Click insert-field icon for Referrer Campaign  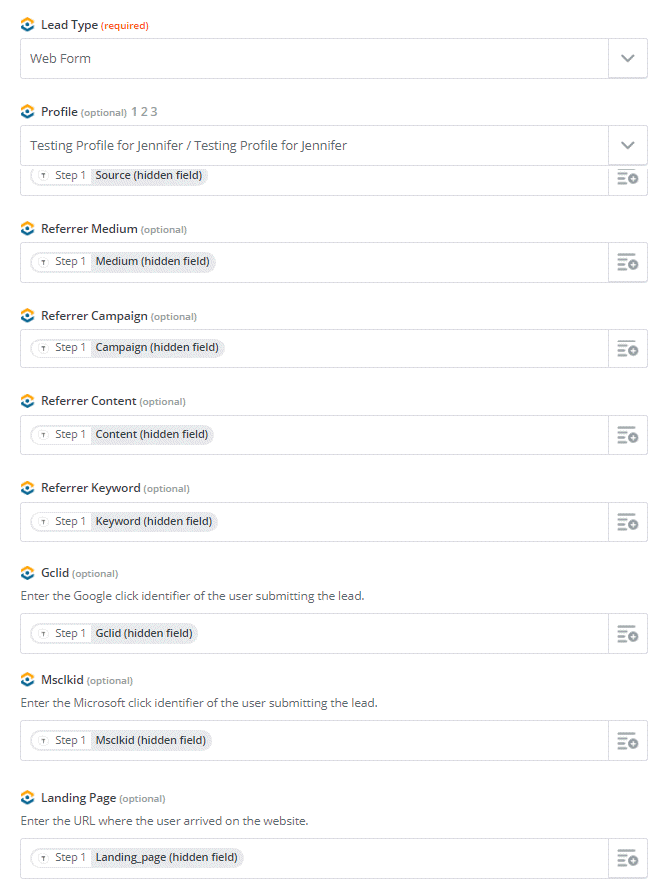627,349
